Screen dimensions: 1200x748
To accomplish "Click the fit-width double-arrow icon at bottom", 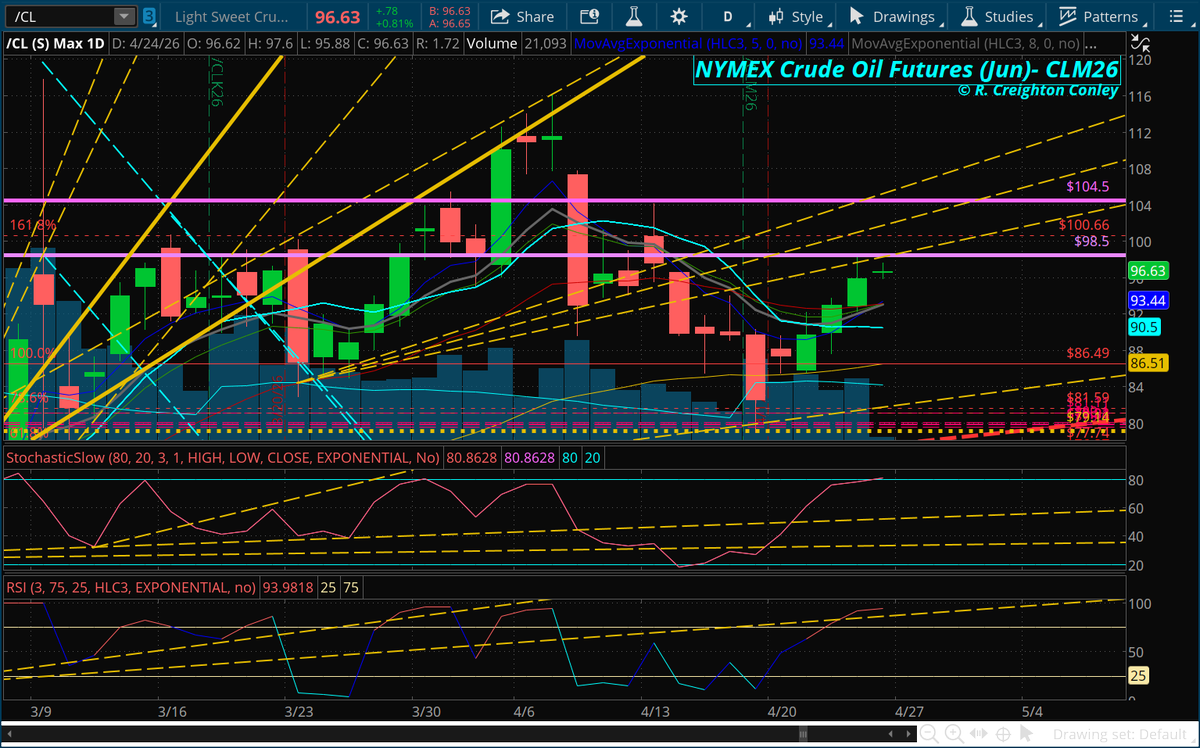I will [978, 733].
